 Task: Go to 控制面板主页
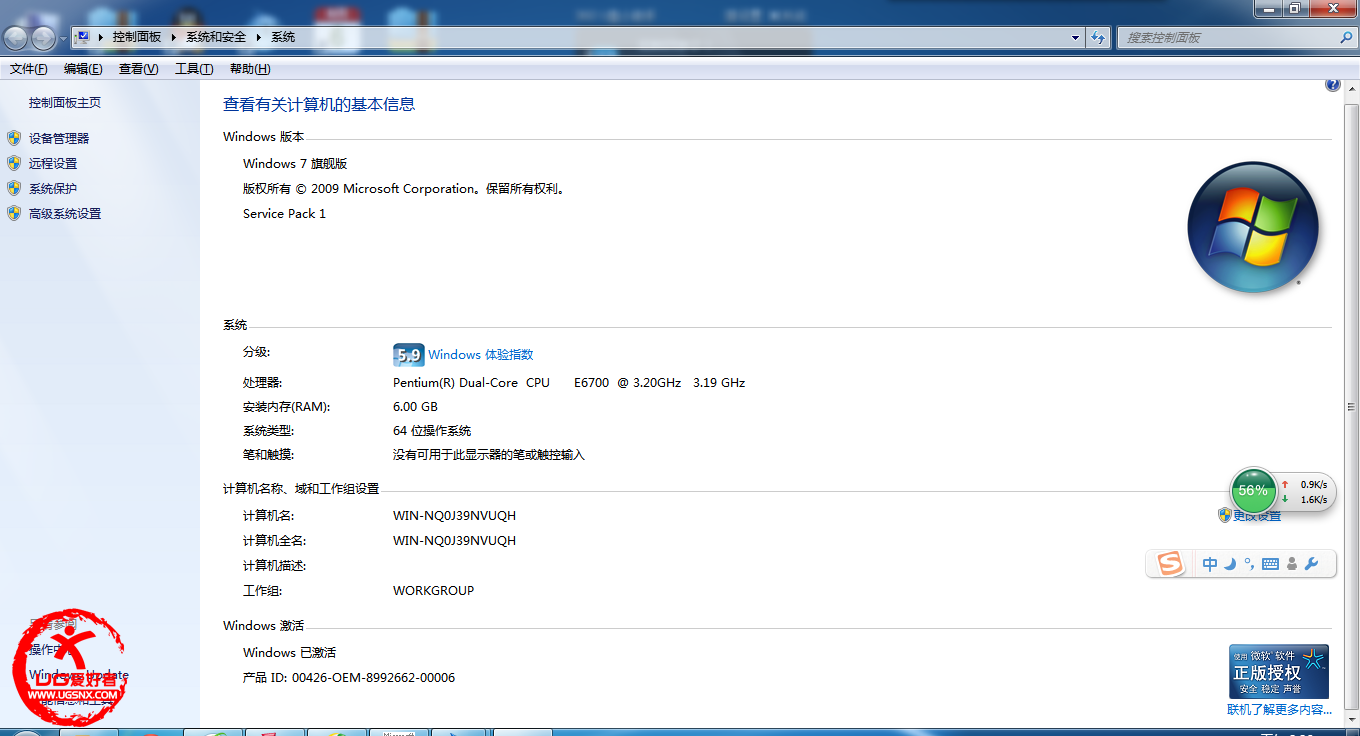pos(65,102)
